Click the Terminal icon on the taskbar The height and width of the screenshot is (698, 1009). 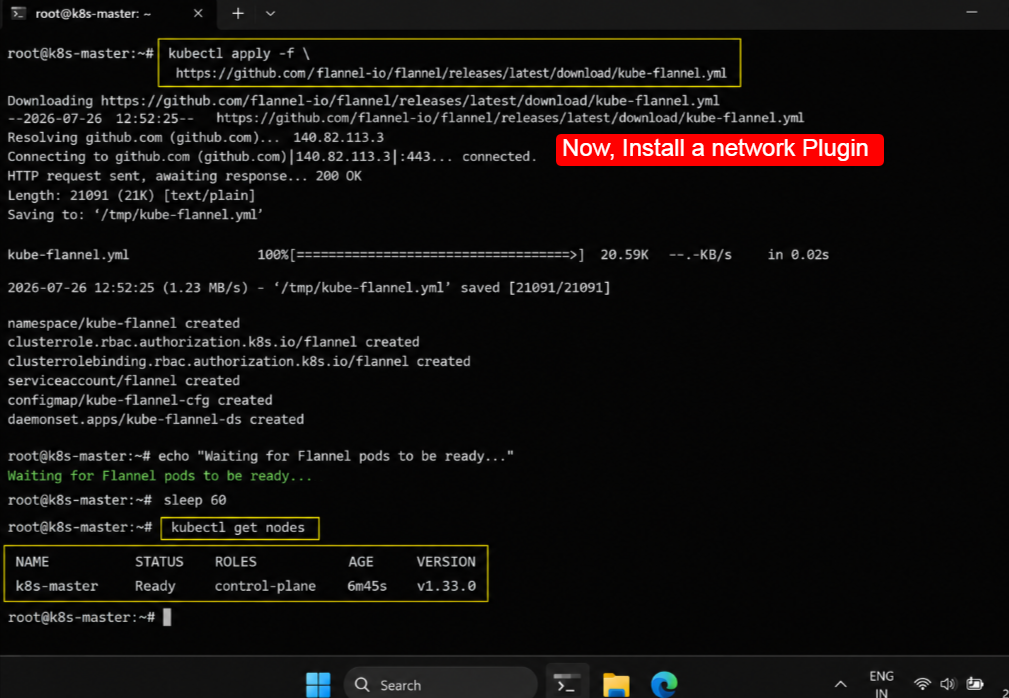567,684
